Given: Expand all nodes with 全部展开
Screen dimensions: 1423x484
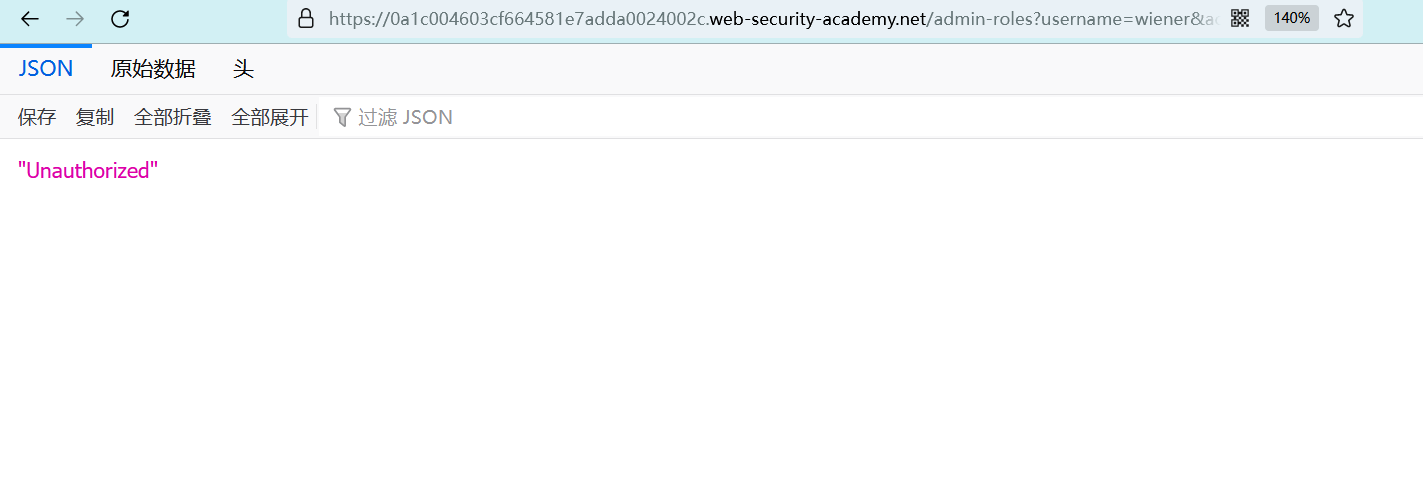Looking at the screenshot, I should pyautogui.click(x=270, y=117).
